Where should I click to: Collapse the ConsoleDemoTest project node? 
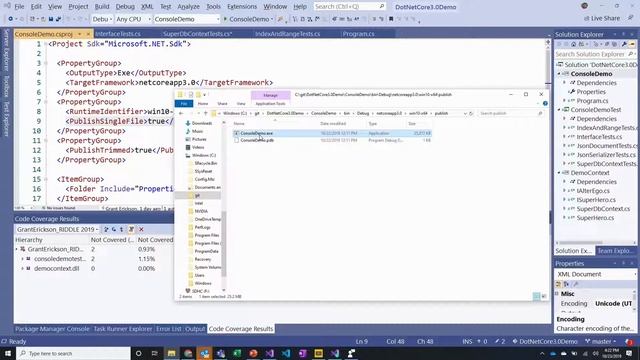[x=559, y=110]
